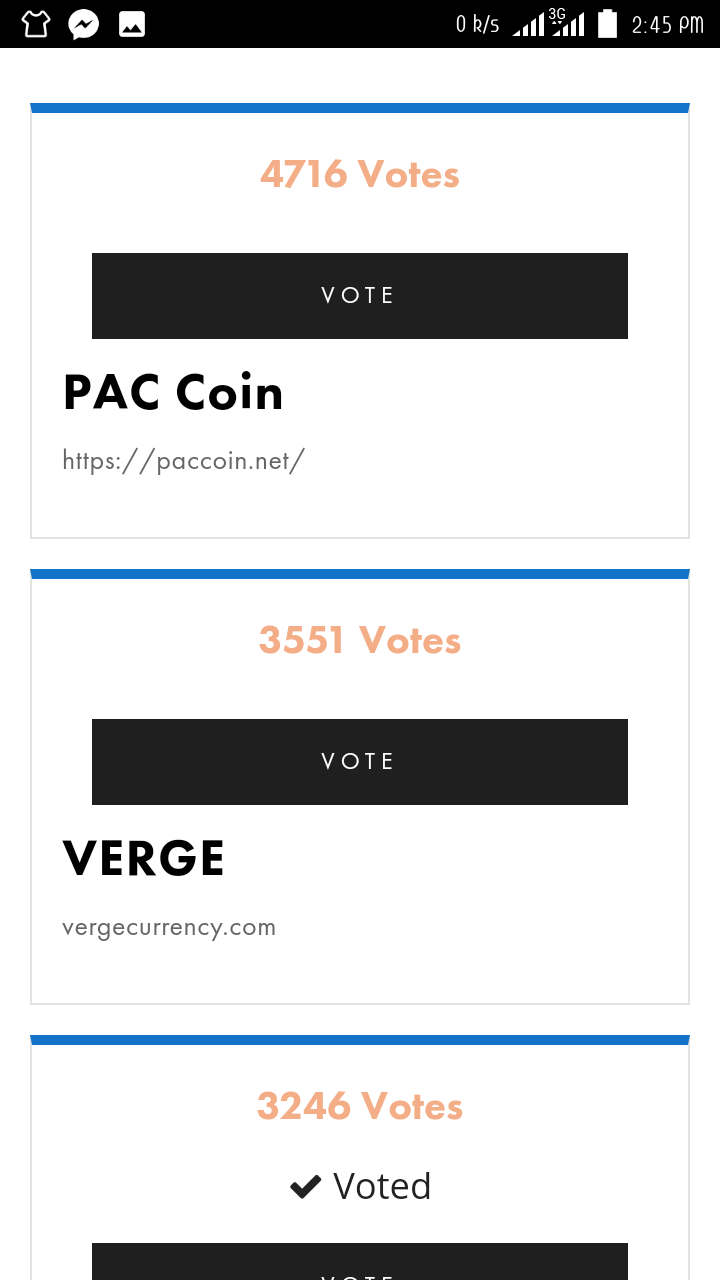Tap the 2:45 PM clock

coord(667,25)
